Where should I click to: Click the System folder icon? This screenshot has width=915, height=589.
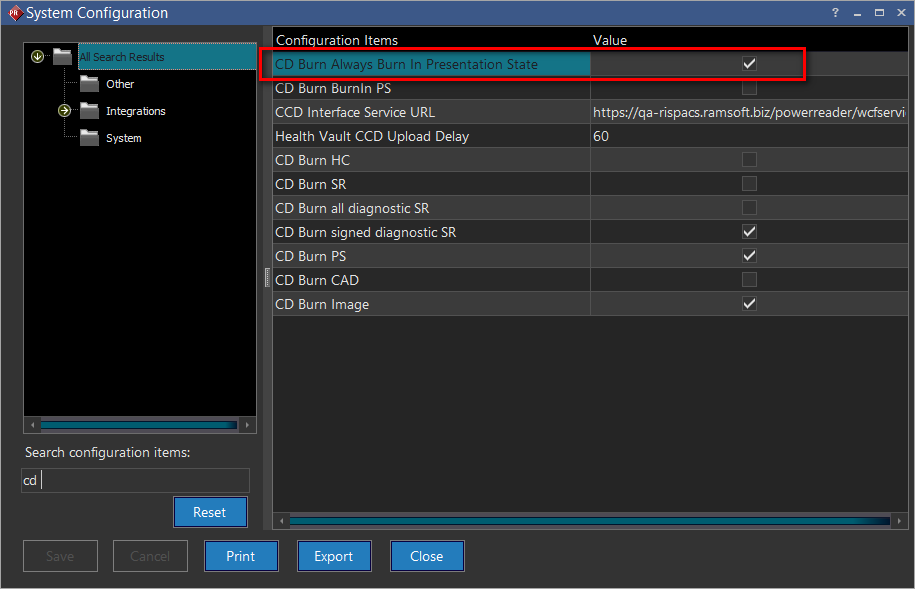pyautogui.click(x=90, y=138)
